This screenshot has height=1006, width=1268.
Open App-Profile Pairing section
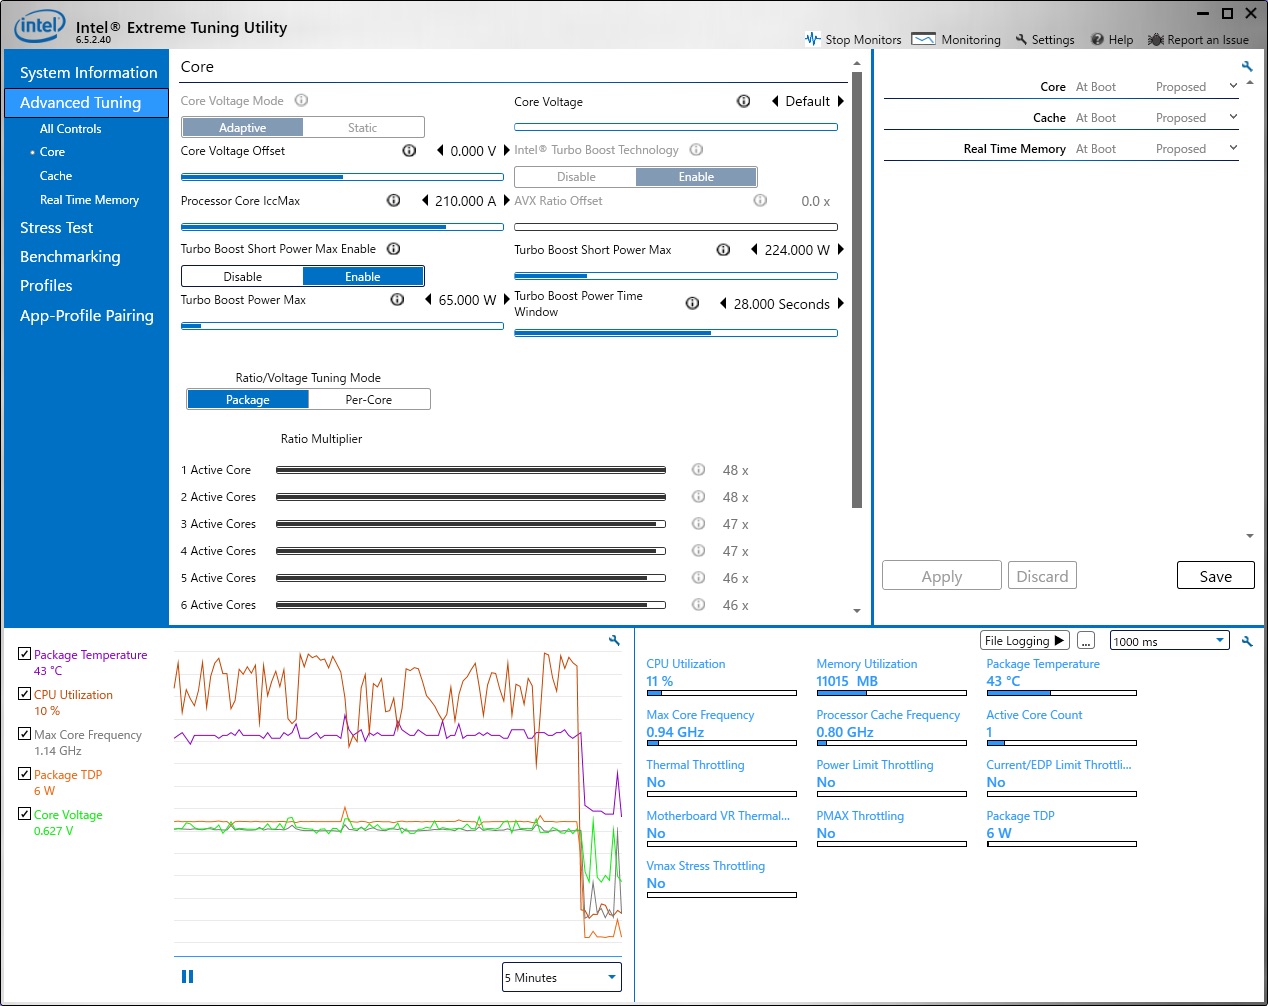(87, 315)
